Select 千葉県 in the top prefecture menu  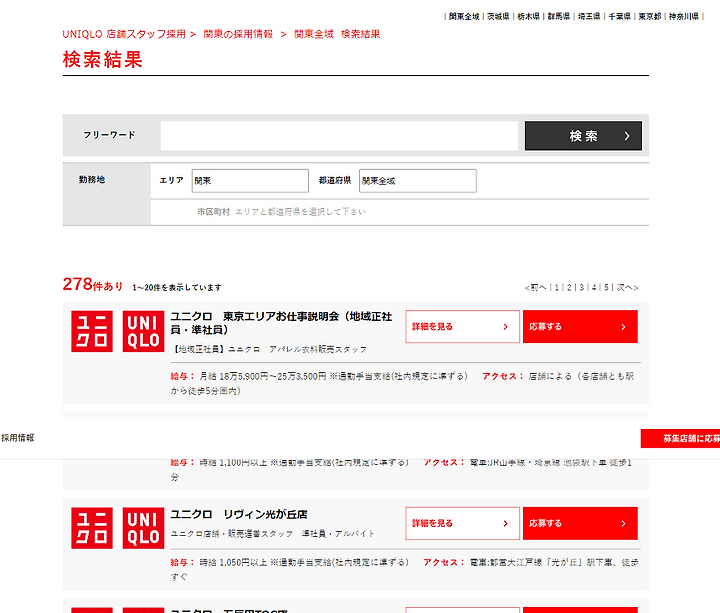tap(619, 17)
